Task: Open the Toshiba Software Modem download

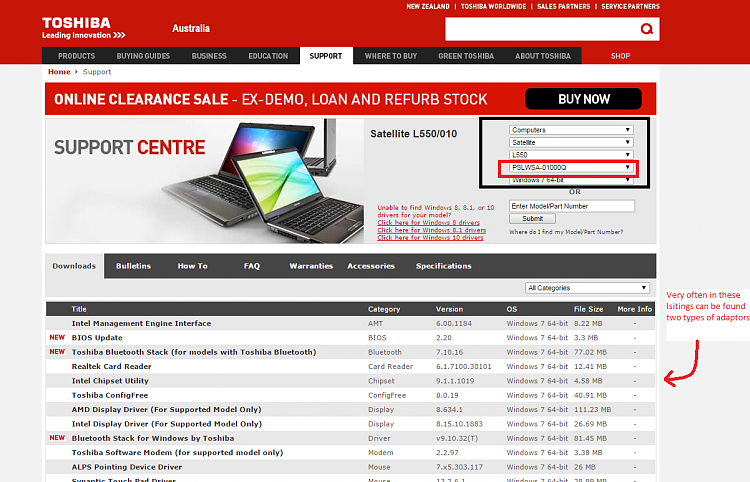Action: tap(177, 453)
